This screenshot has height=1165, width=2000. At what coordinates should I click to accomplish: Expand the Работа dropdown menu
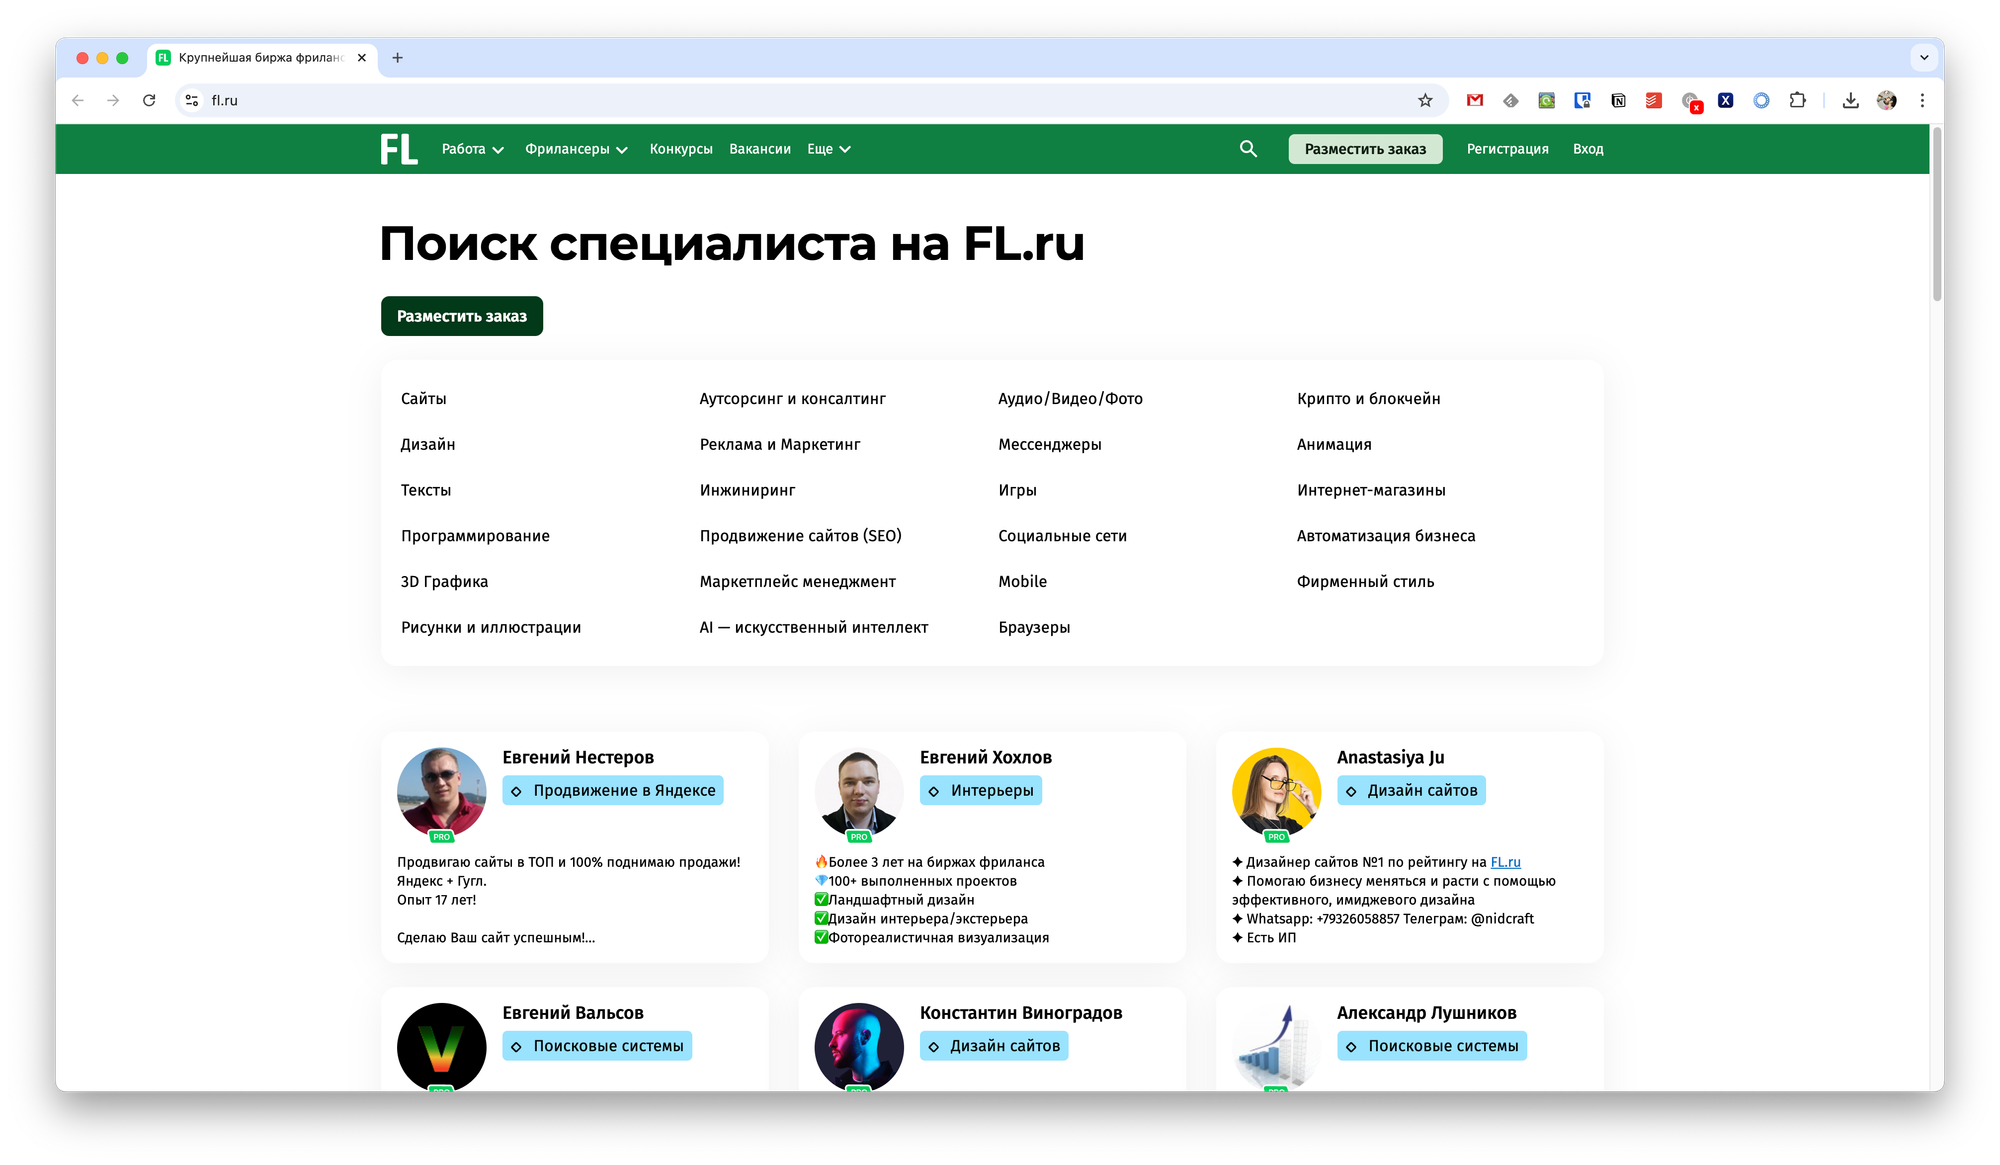(472, 149)
